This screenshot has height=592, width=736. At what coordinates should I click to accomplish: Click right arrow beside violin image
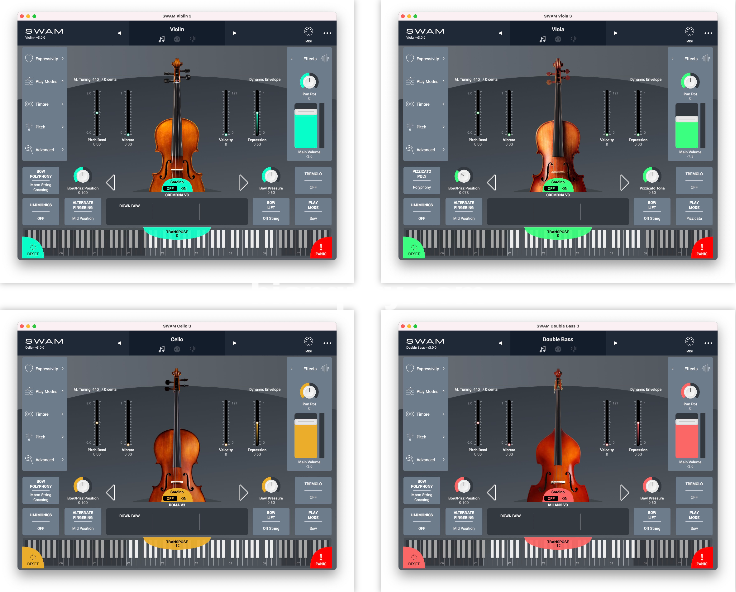[243, 183]
